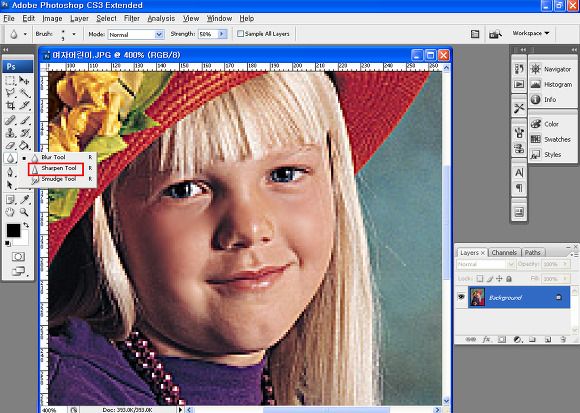
Task: Enable Sample All Layers checkbox
Action: pos(240,34)
